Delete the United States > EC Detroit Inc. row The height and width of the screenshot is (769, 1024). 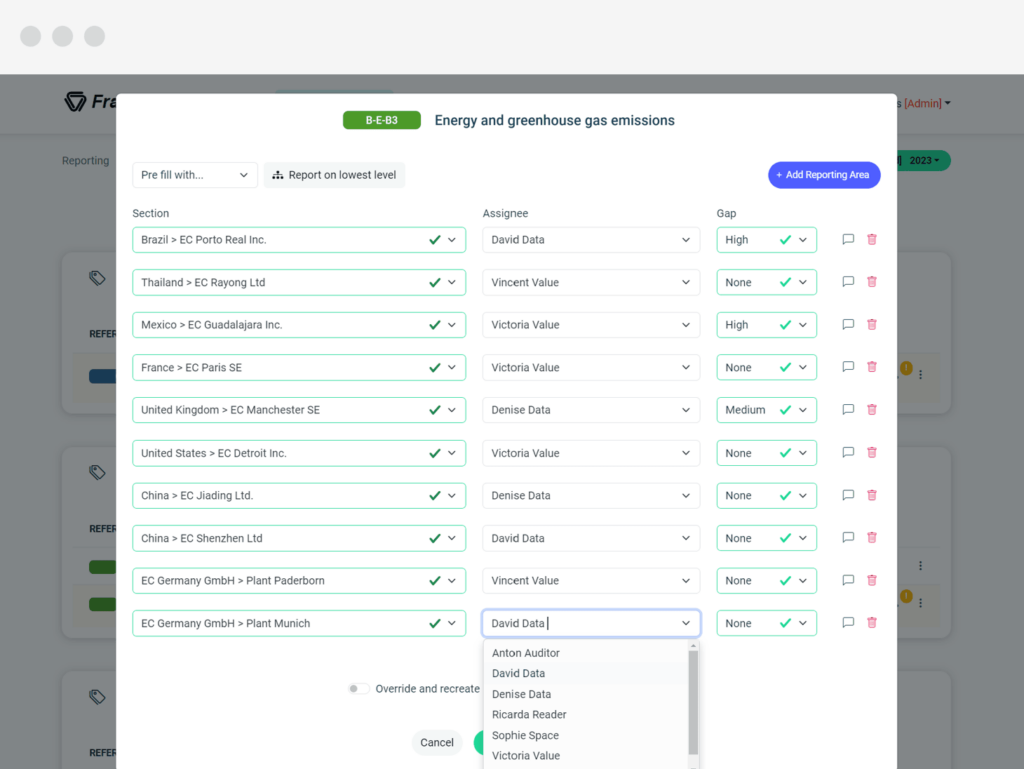872,452
